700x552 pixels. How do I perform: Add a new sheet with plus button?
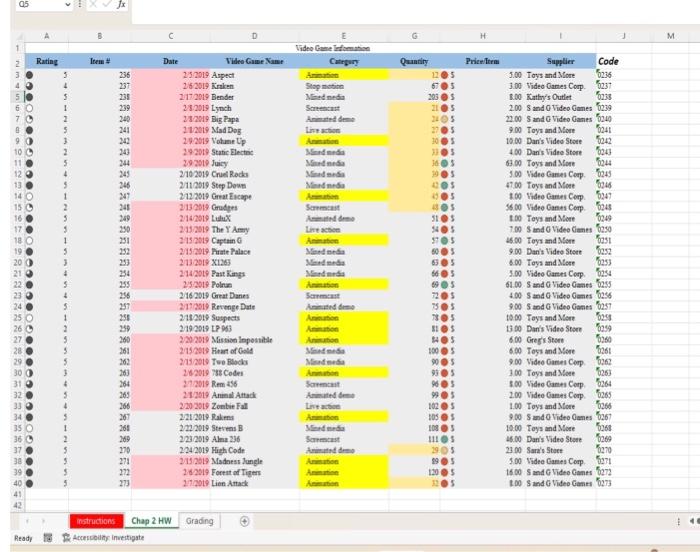(244, 521)
